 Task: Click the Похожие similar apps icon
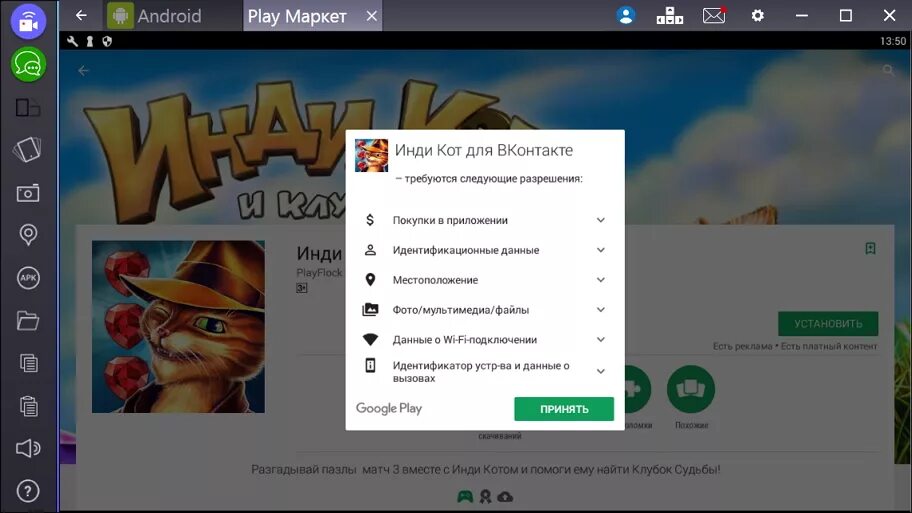691,389
